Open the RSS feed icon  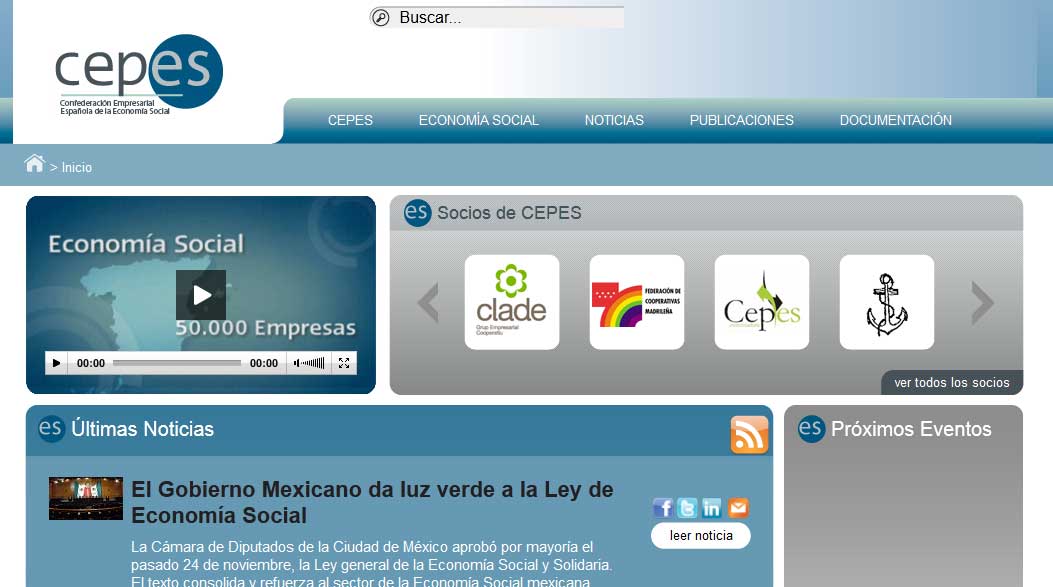[x=749, y=435]
